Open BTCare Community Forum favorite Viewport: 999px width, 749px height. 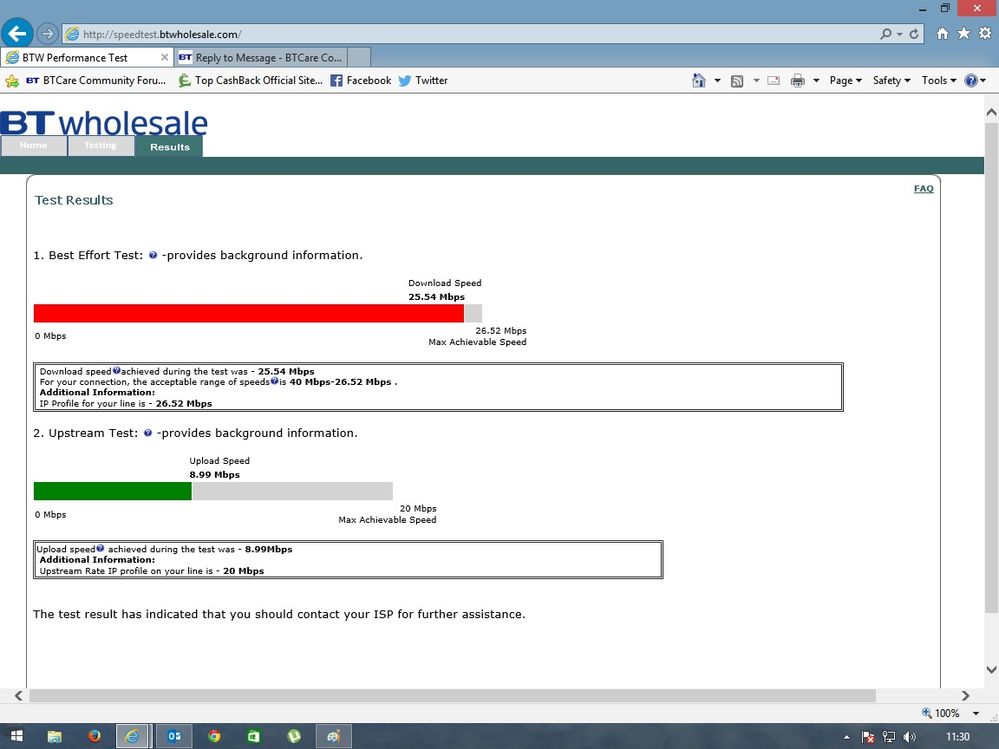coord(96,81)
